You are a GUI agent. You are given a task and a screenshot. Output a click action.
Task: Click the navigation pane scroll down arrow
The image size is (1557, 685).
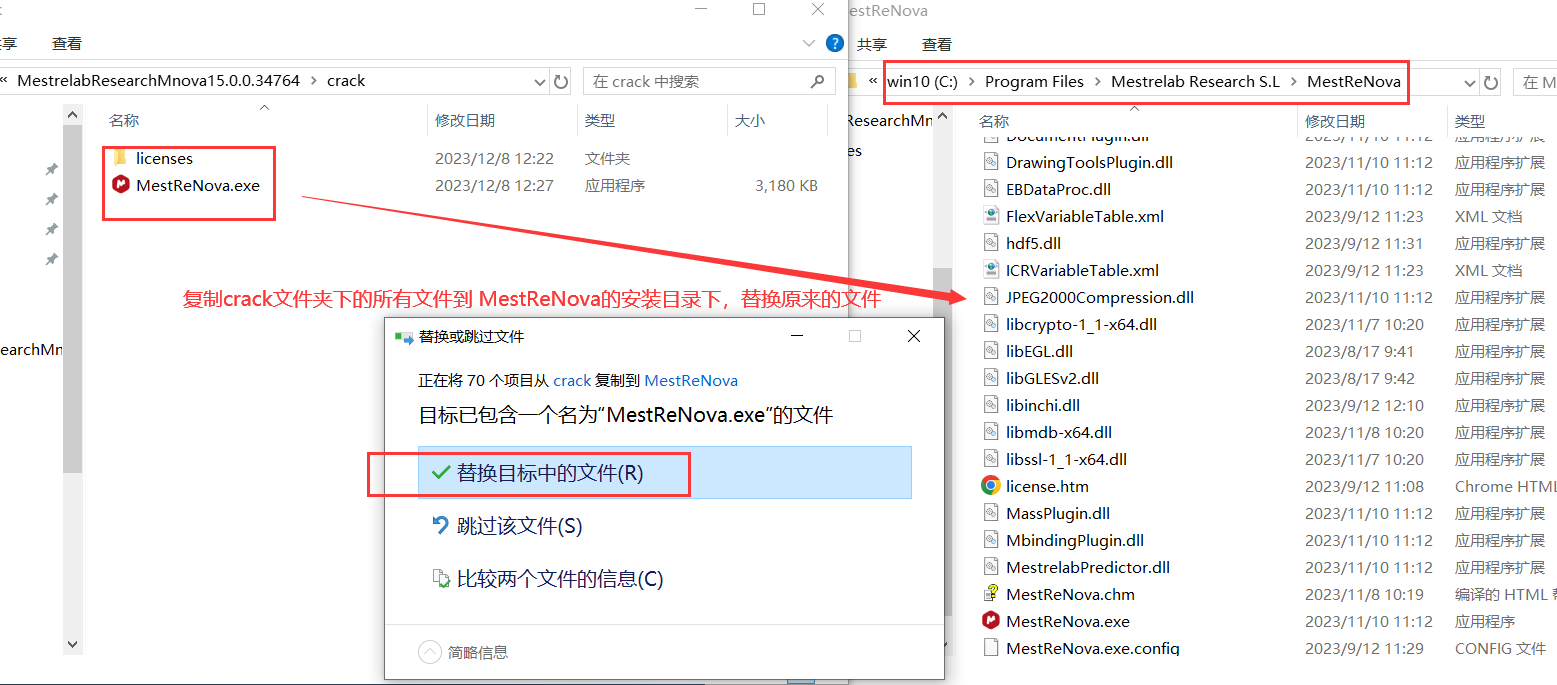(x=72, y=645)
